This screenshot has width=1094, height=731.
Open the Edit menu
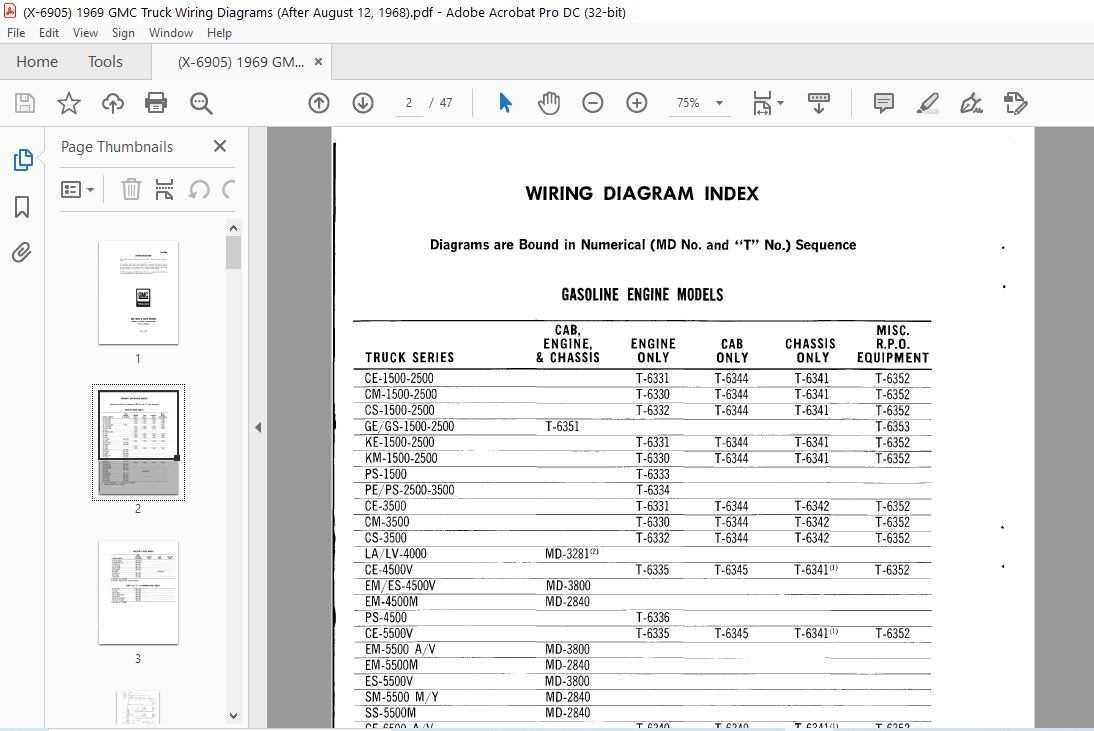(49, 33)
